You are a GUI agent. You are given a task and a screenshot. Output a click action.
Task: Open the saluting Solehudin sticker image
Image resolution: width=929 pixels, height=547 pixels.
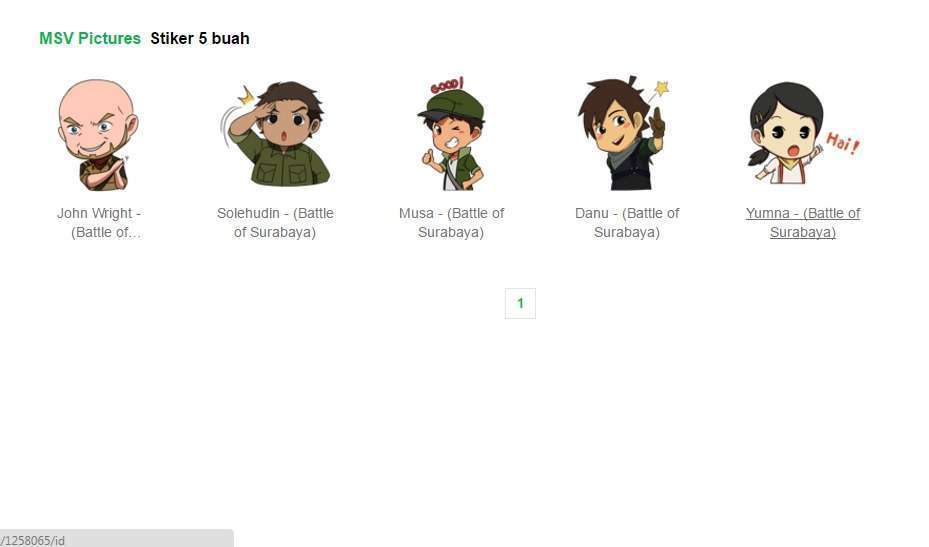(275, 134)
